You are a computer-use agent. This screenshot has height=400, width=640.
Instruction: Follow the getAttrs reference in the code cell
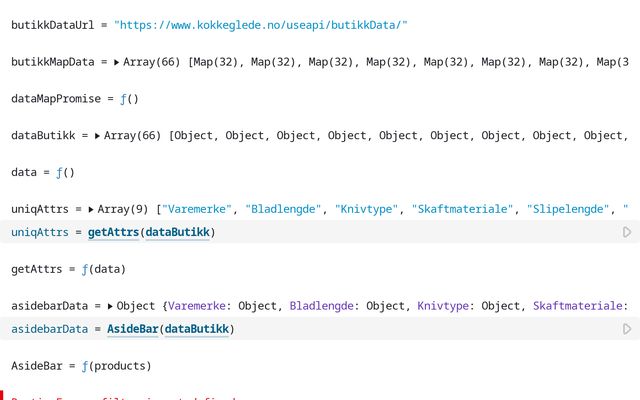(x=113, y=232)
